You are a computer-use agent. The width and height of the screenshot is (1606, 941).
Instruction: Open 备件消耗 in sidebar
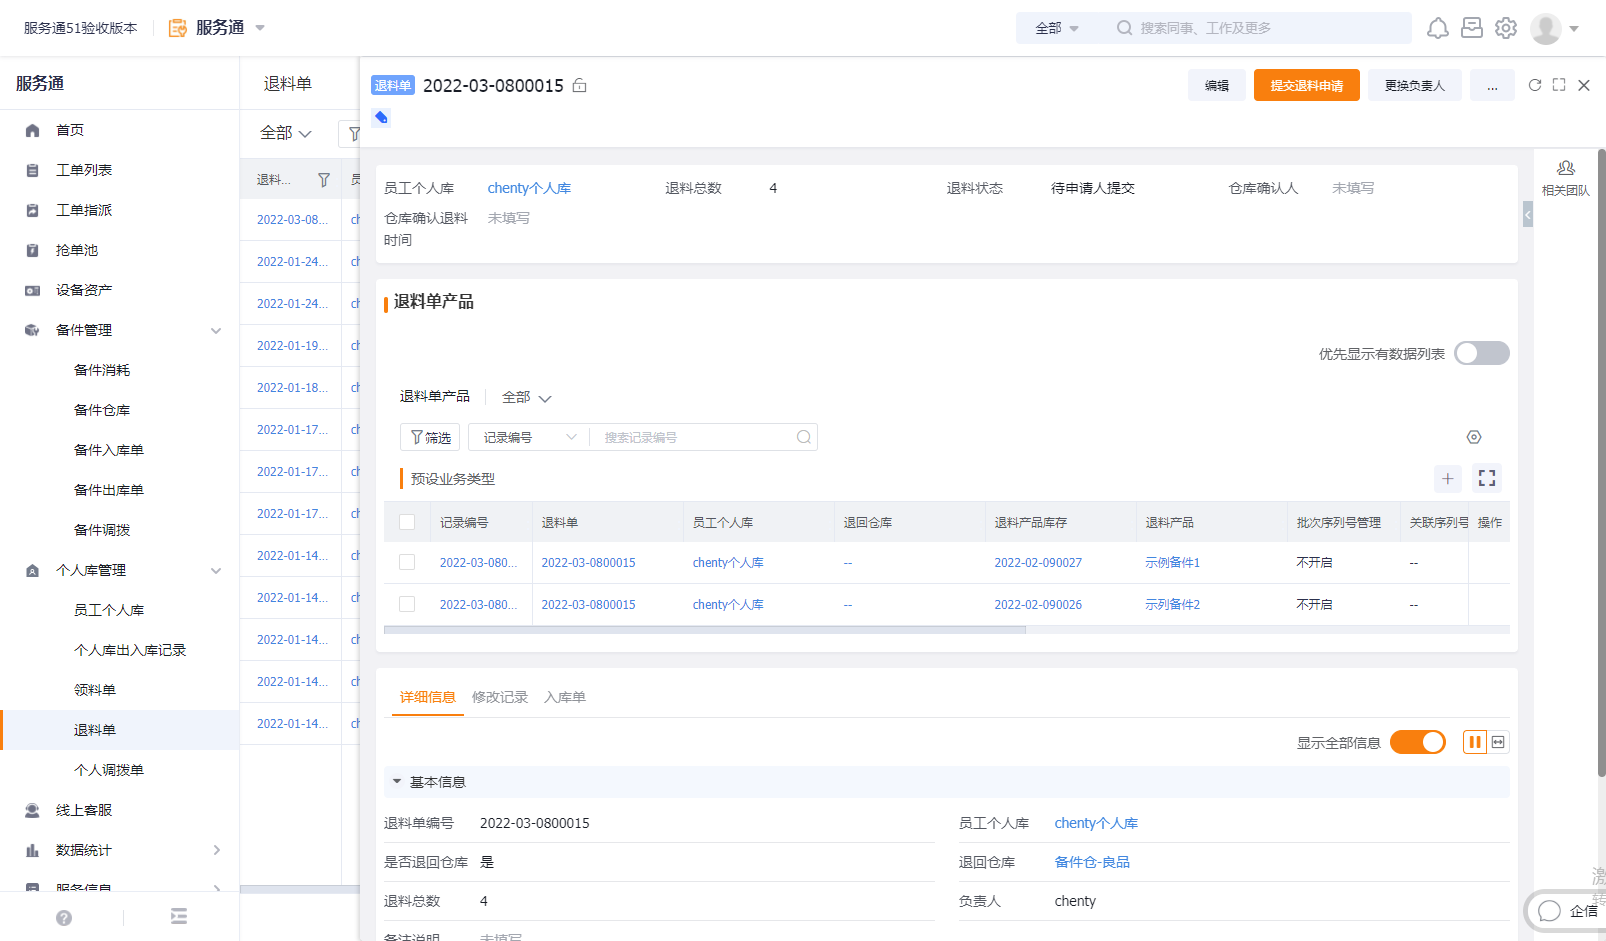102,370
